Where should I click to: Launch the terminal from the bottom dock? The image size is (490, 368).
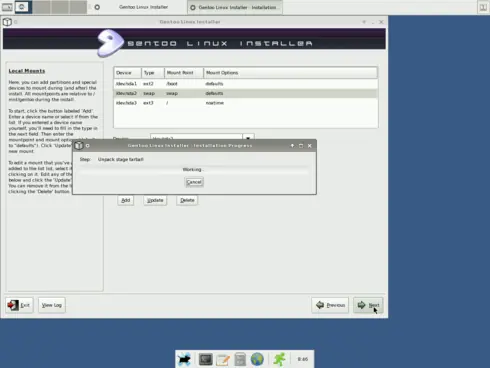[206, 359]
